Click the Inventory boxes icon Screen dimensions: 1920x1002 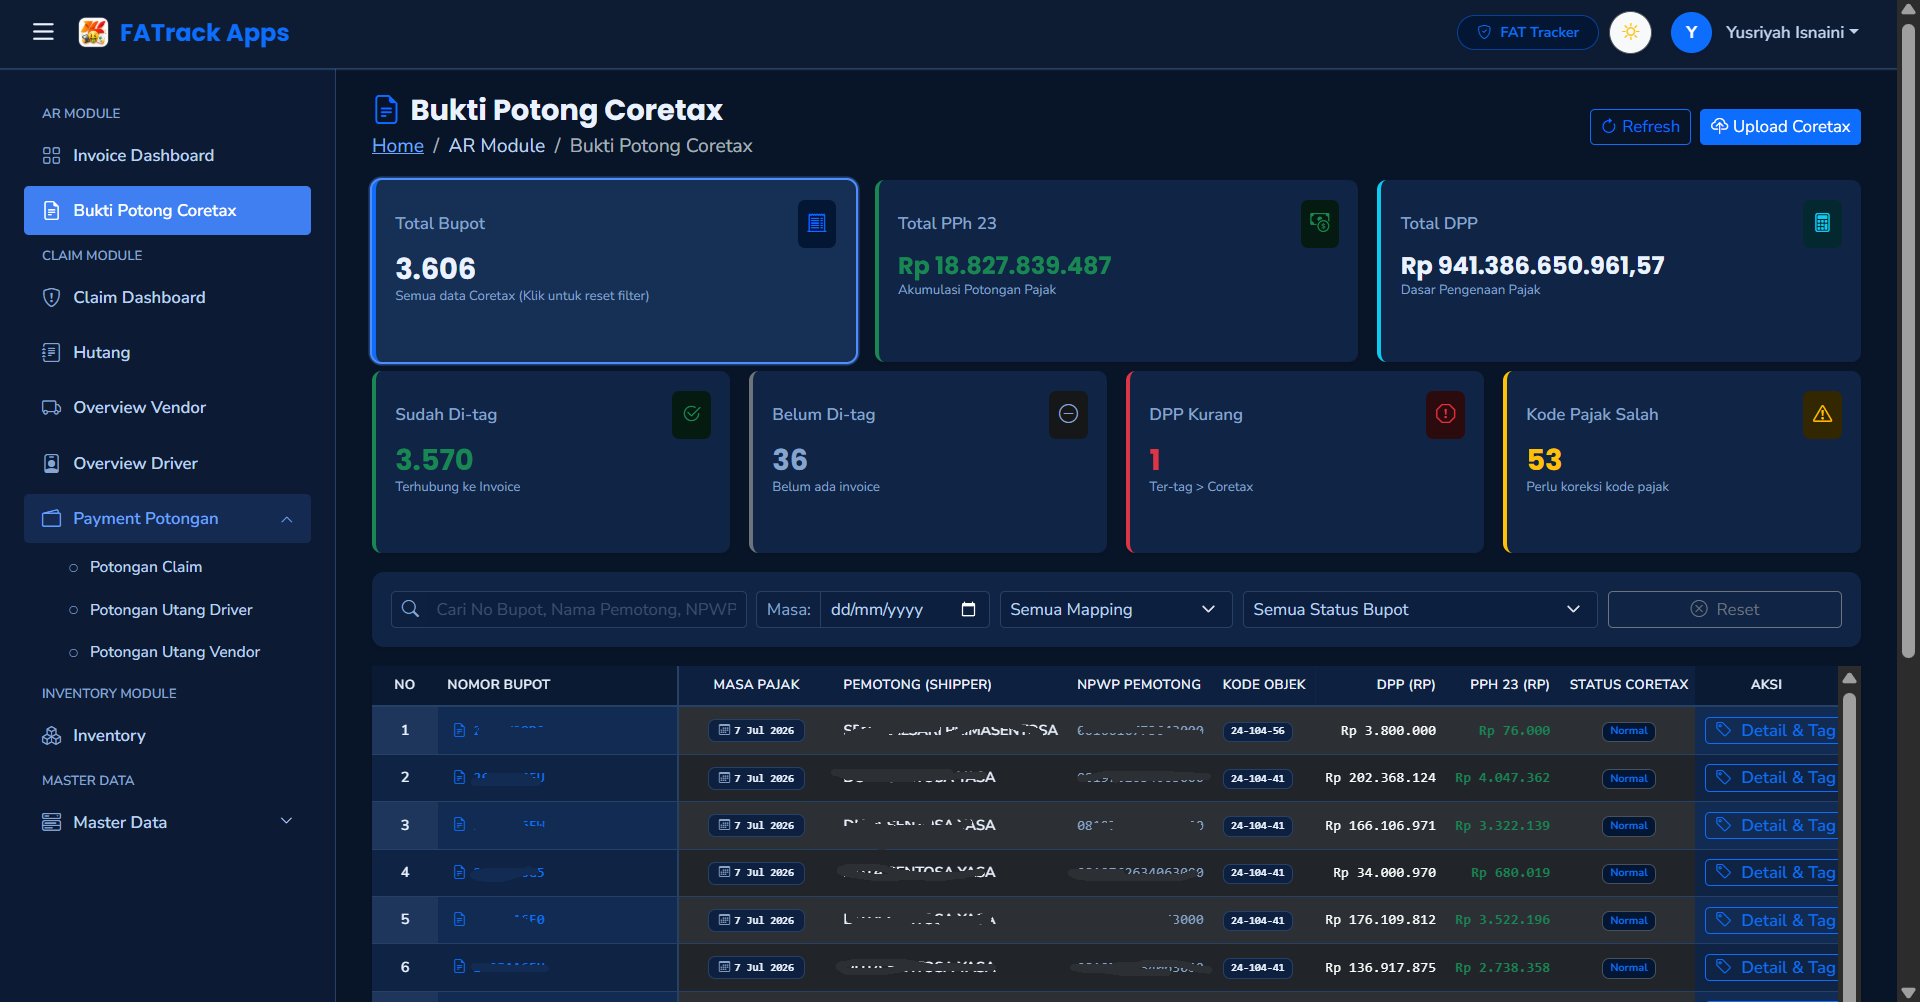[x=51, y=736]
